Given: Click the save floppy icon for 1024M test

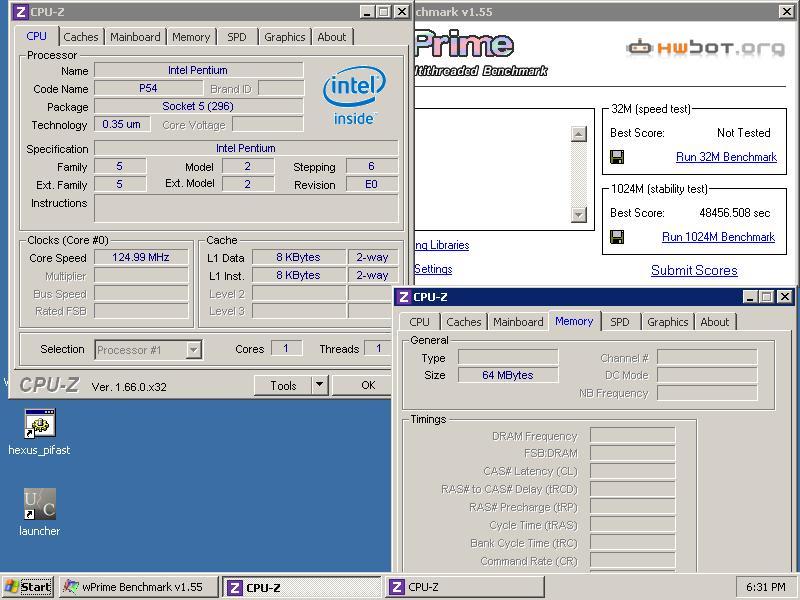Looking at the screenshot, I should tap(617, 237).
